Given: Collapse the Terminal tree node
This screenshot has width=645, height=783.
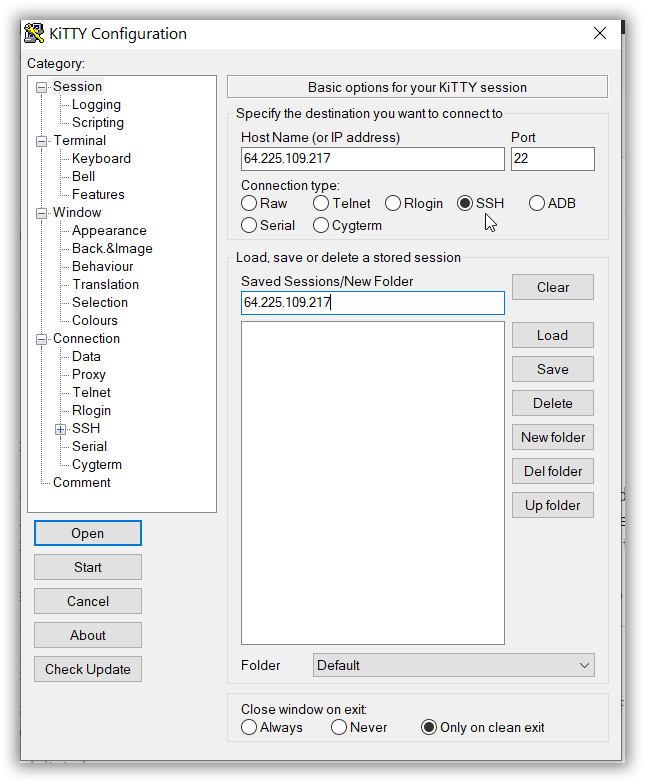Looking at the screenshot, I should pos(41,141).
